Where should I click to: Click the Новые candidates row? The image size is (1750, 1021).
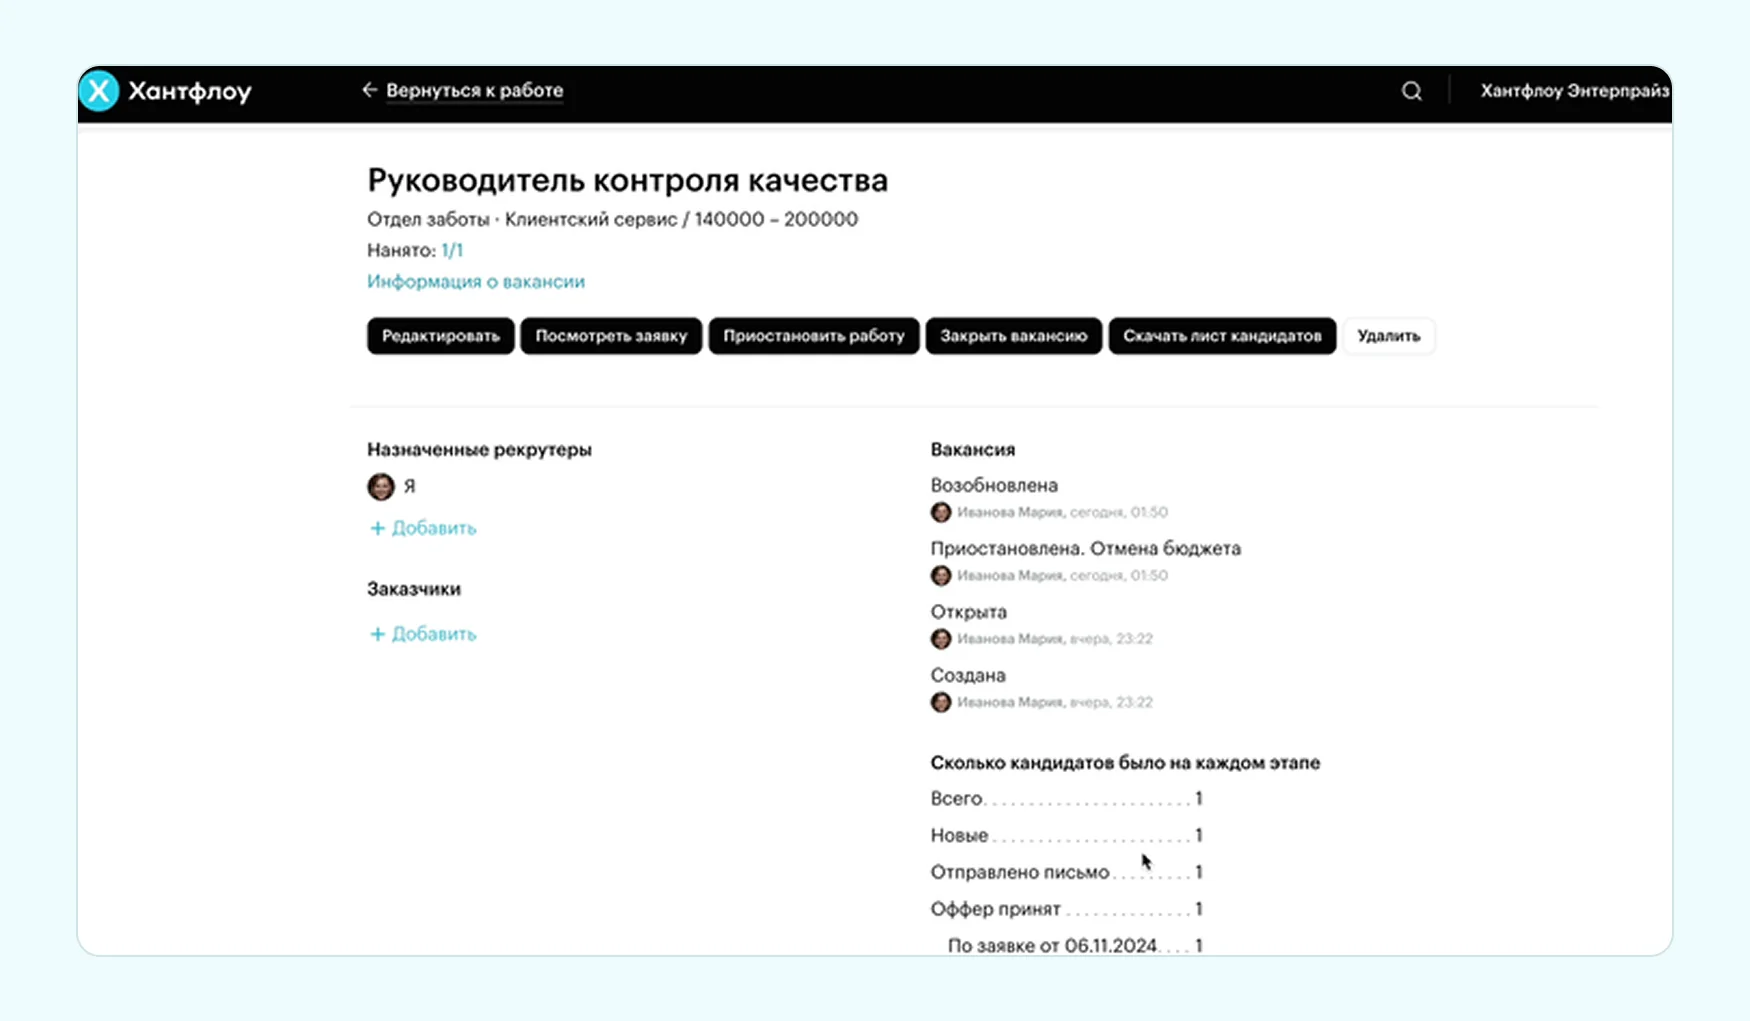(x=1067, y=836)
